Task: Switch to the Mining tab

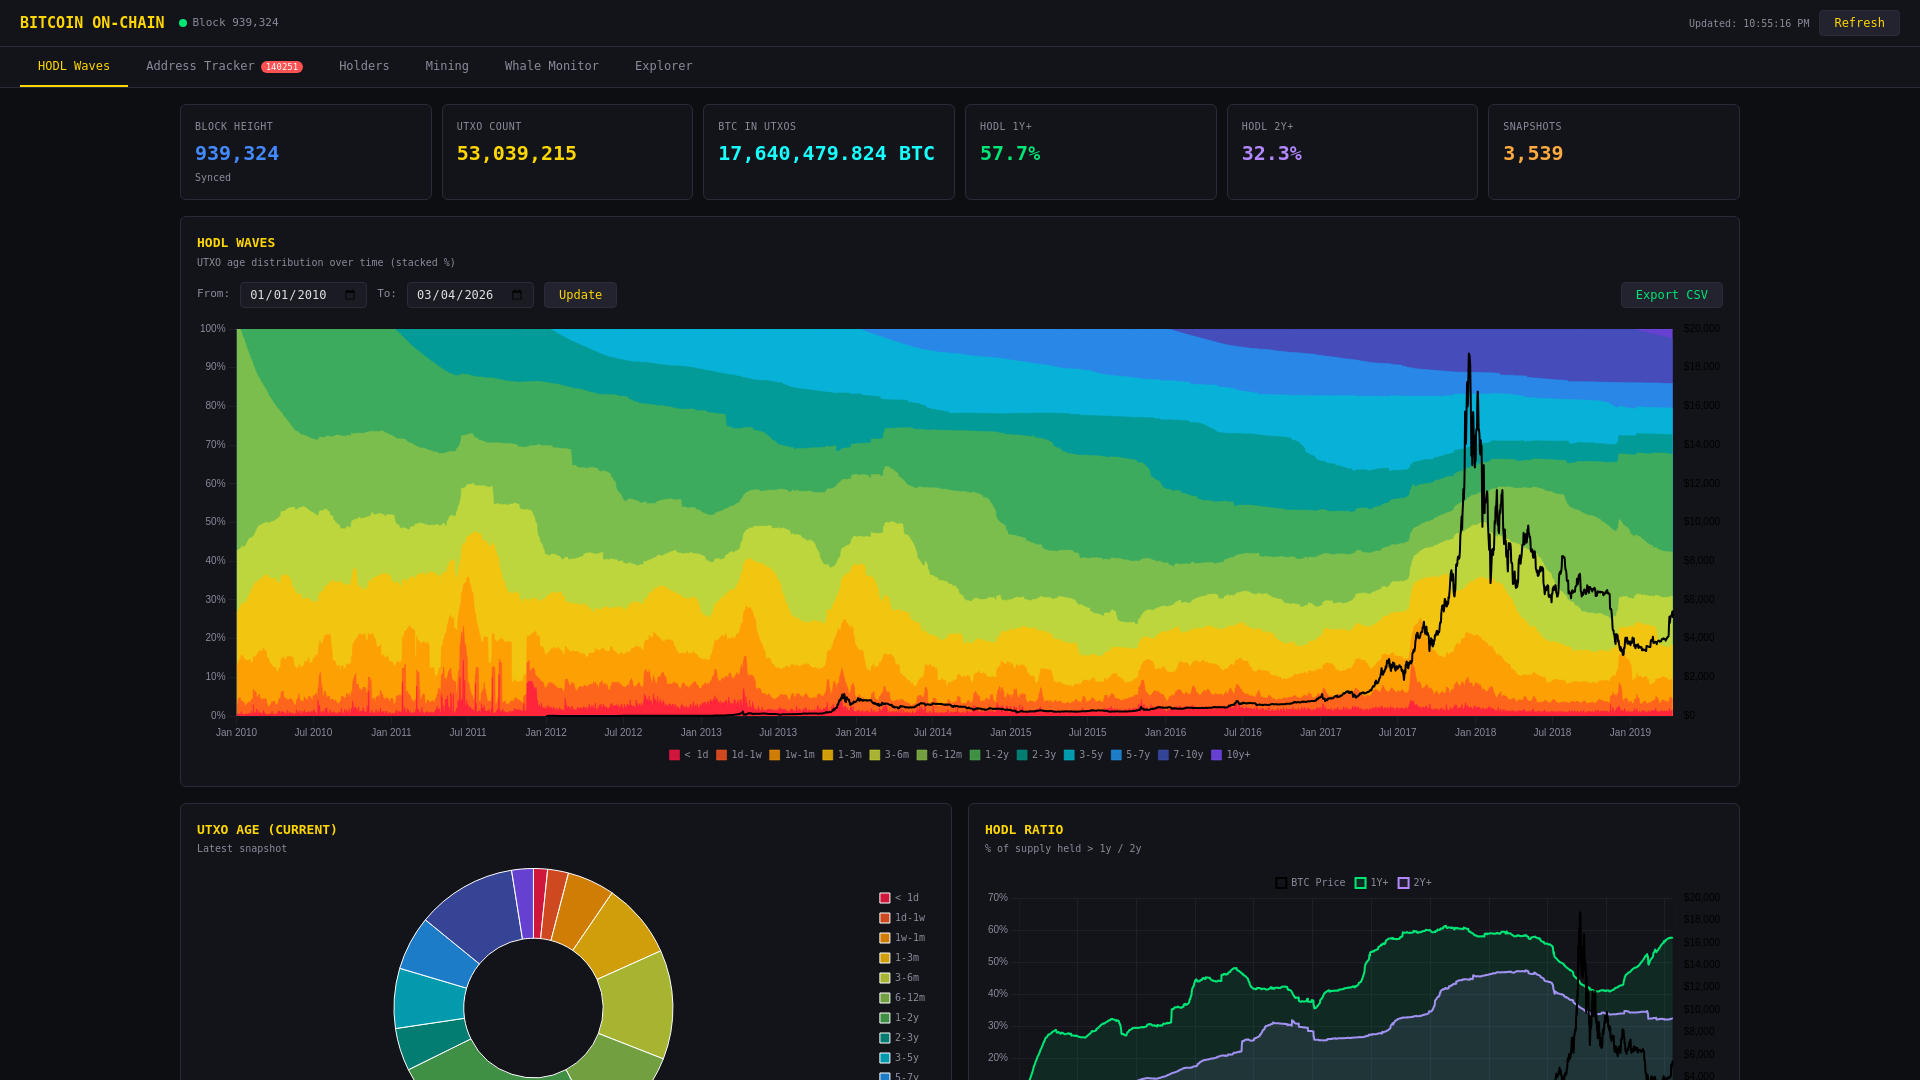Action: (446, 66)
